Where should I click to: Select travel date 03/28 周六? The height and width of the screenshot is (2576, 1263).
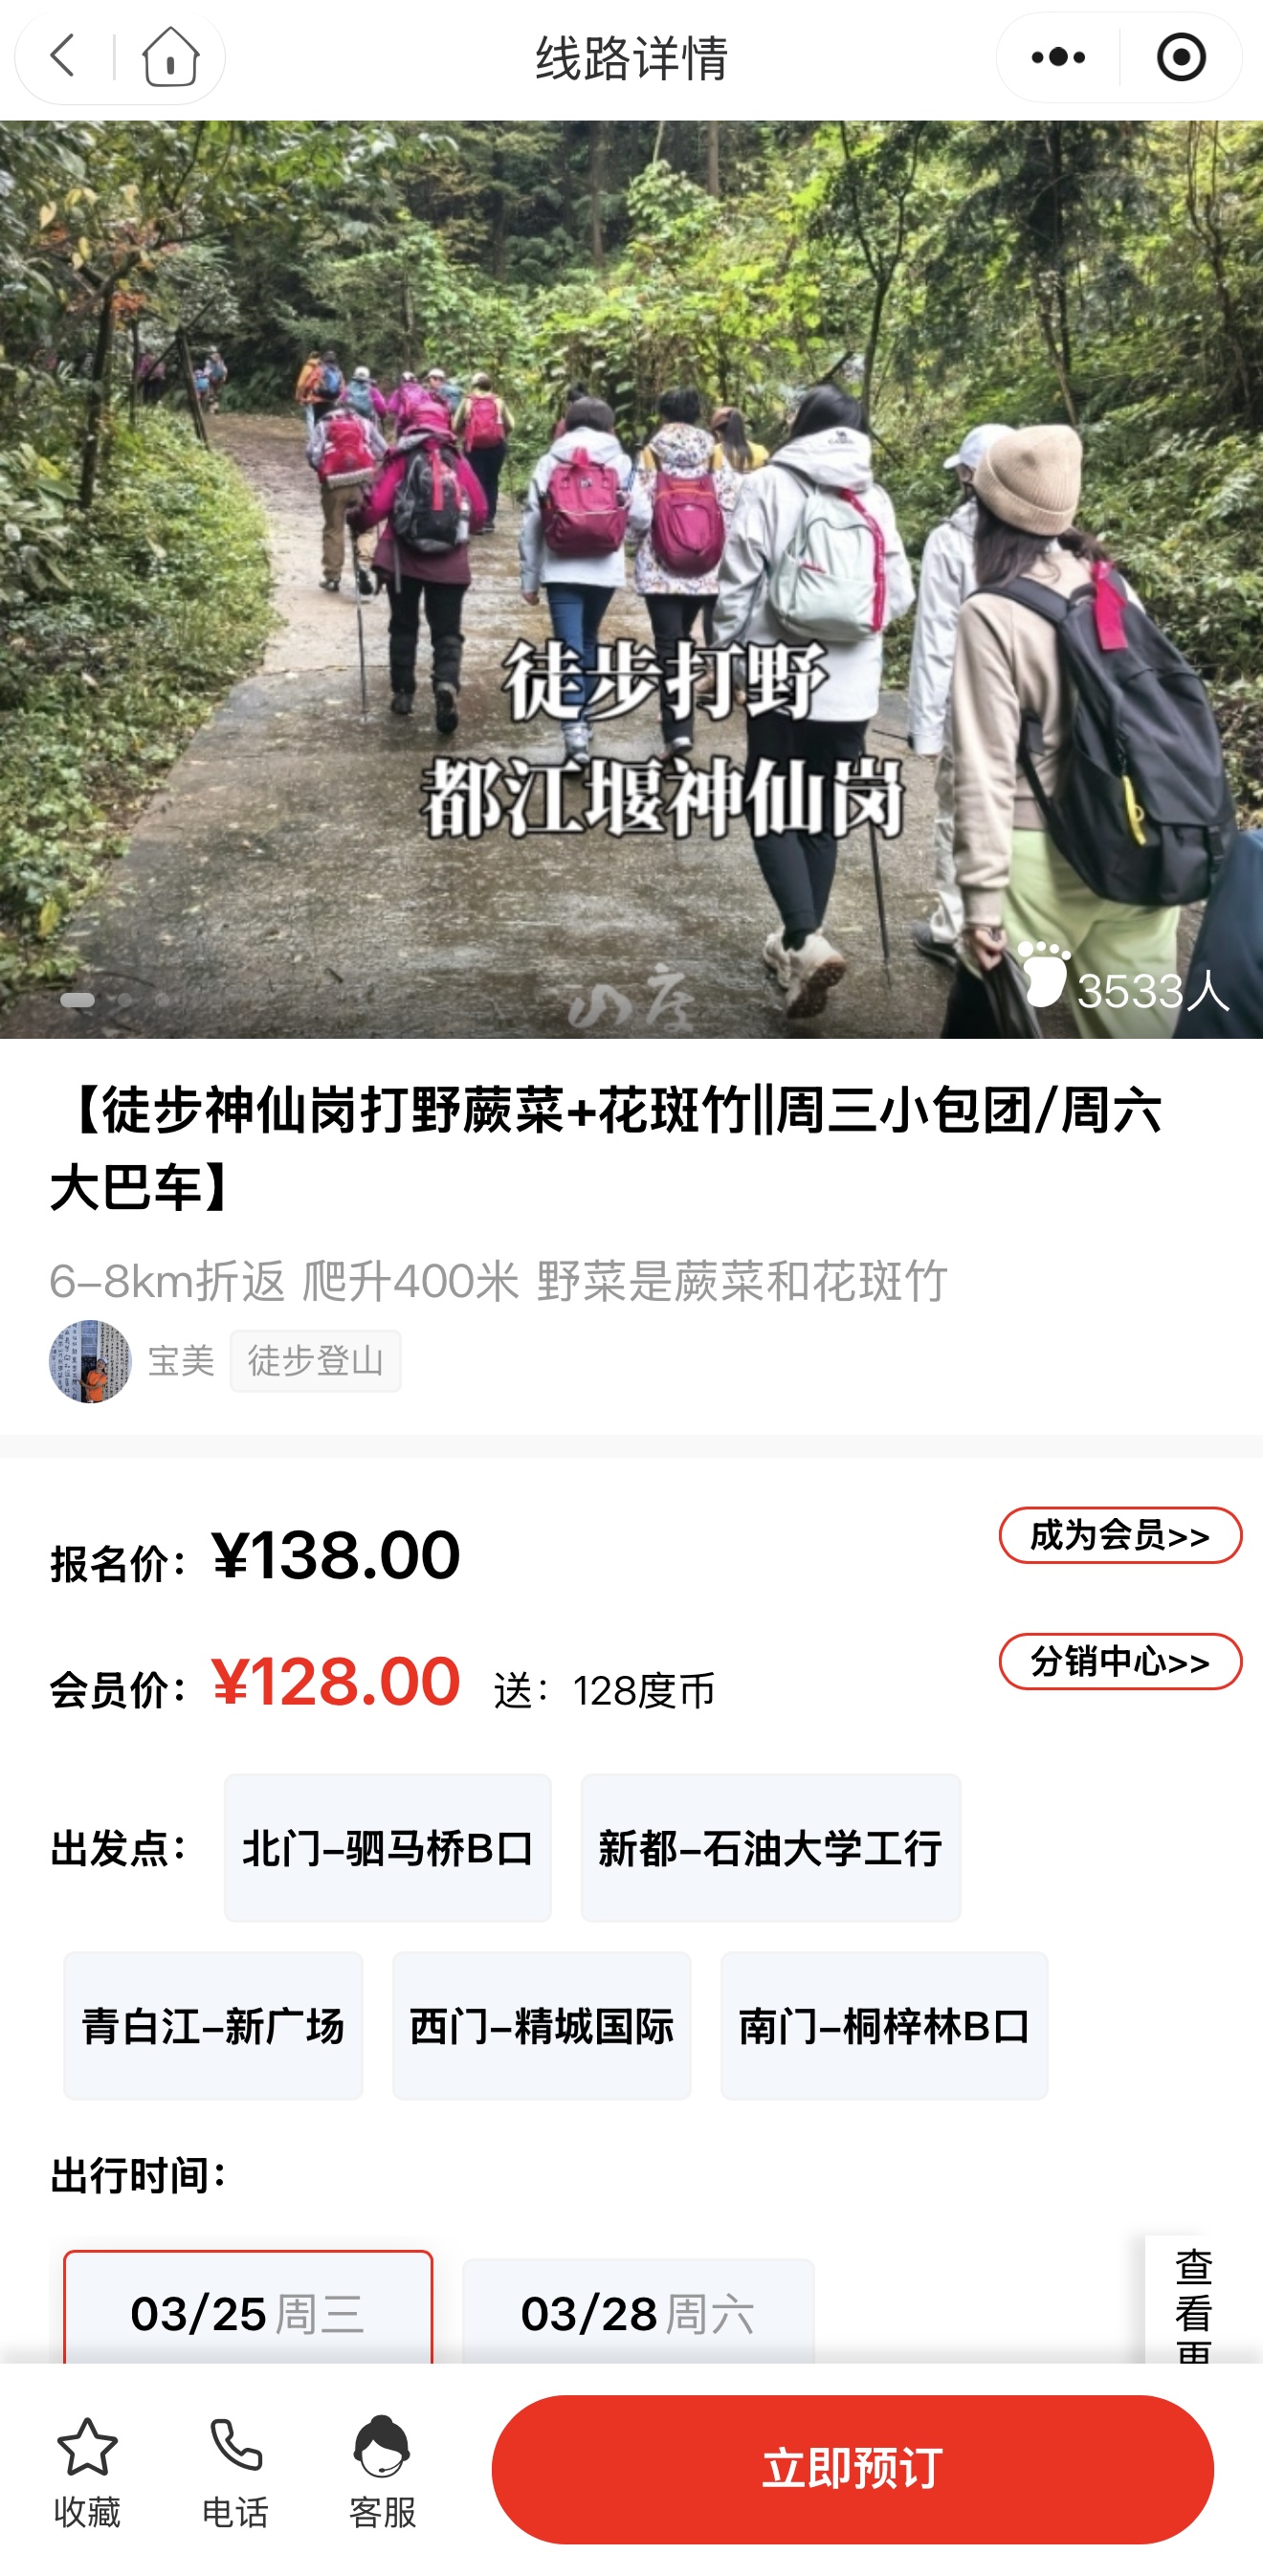point(638,2310)
